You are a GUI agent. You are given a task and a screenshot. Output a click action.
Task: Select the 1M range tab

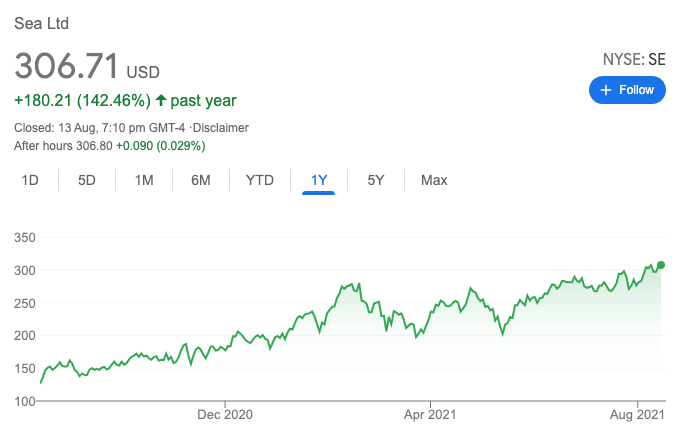(x=144, y=180)
